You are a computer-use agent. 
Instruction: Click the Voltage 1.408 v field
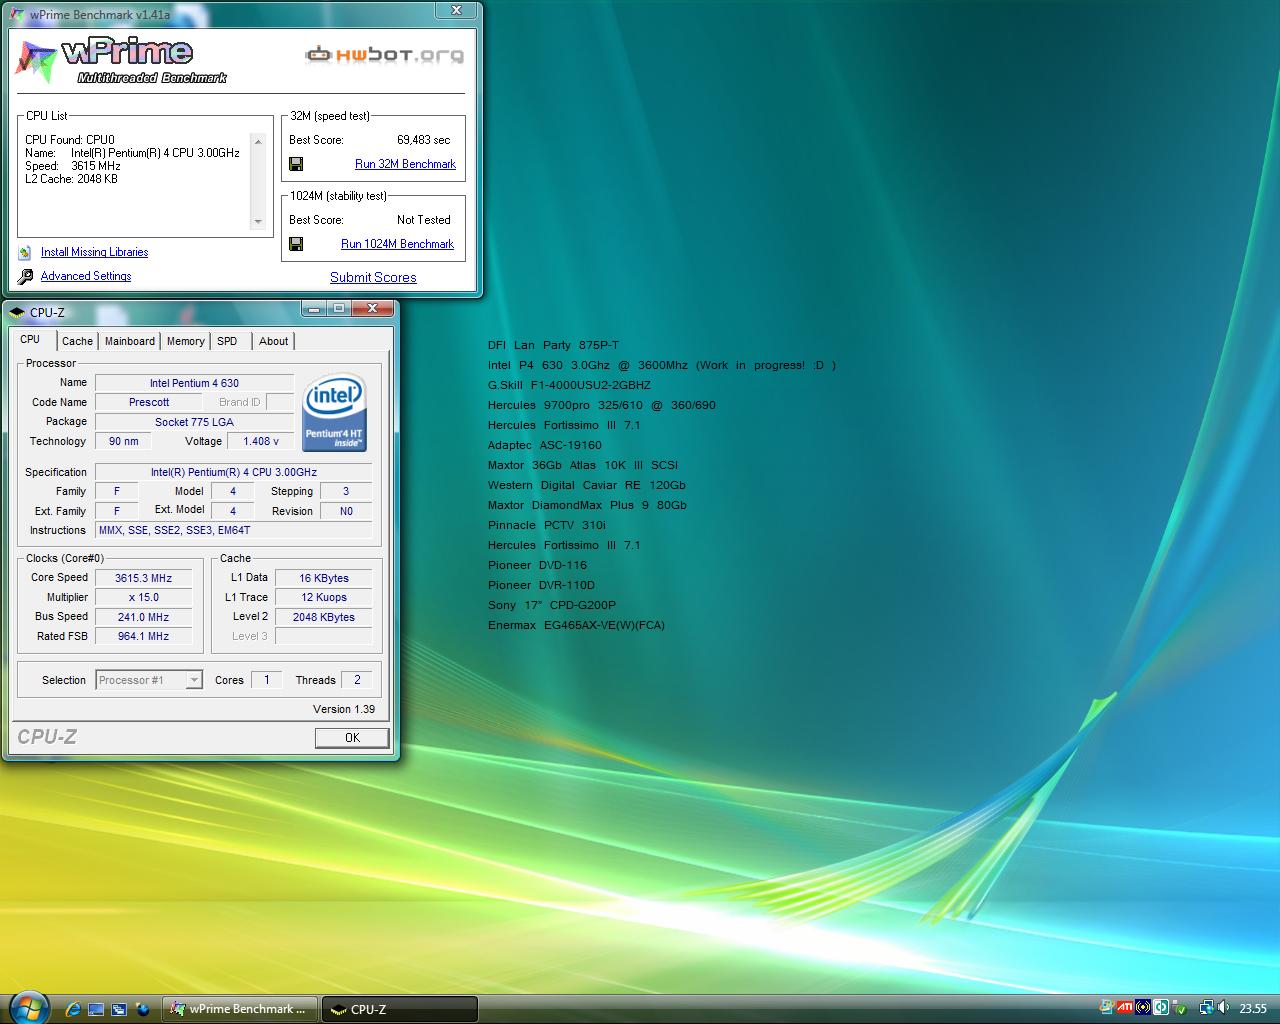(261, 441)
